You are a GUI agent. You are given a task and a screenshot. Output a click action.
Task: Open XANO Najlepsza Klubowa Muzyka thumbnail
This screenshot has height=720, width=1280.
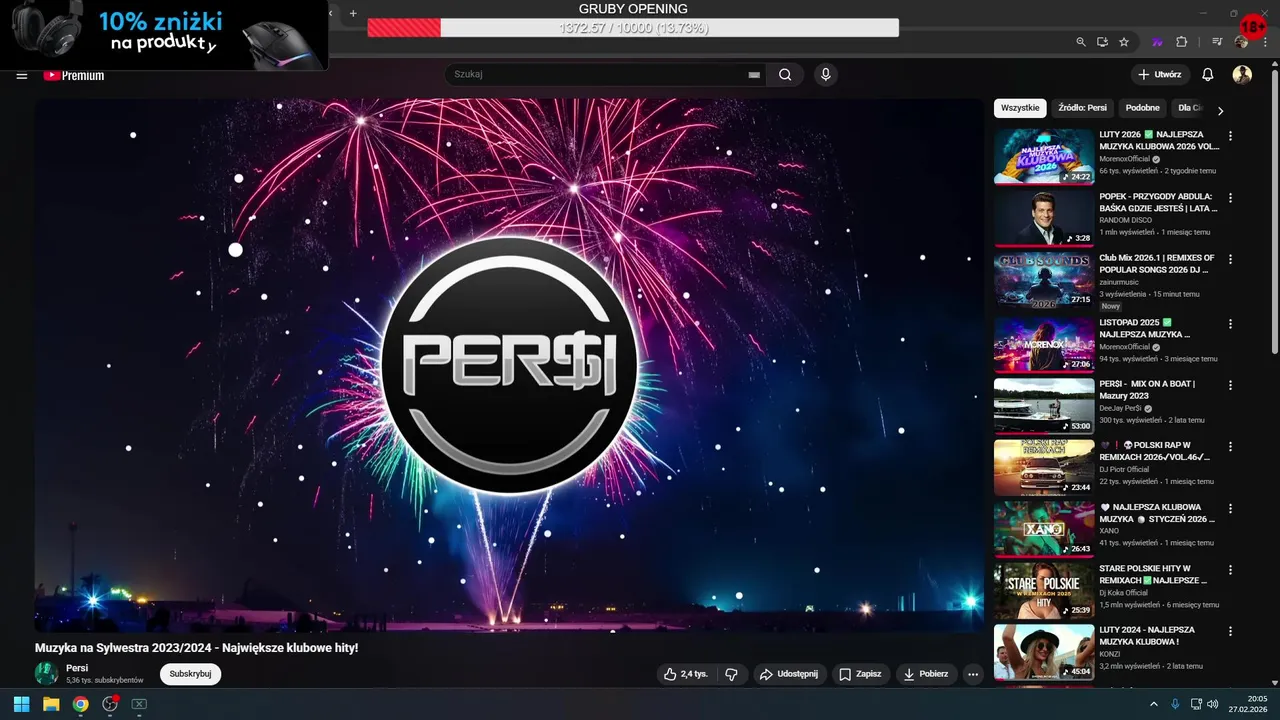click(x=1044, y=528)
